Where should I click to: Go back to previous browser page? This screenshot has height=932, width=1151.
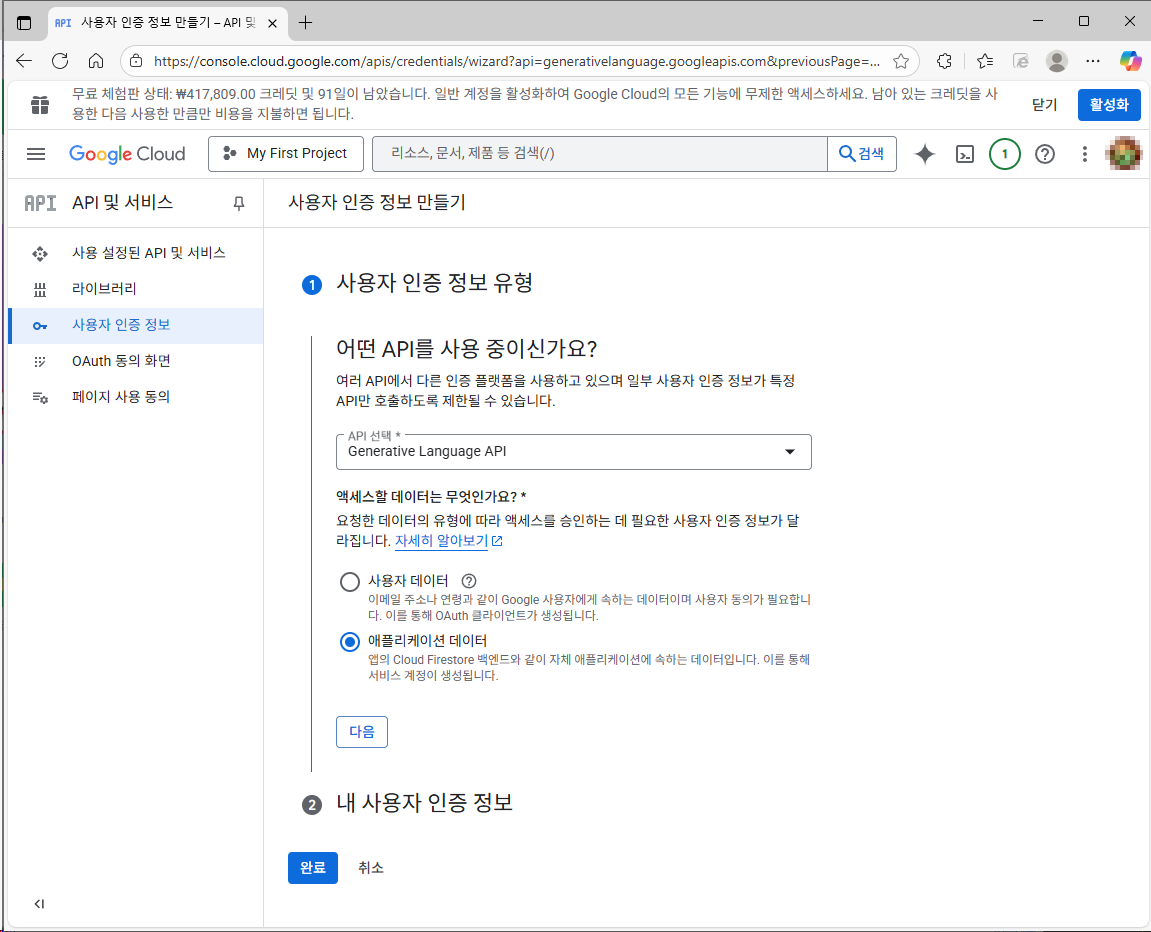click(24, 61)
